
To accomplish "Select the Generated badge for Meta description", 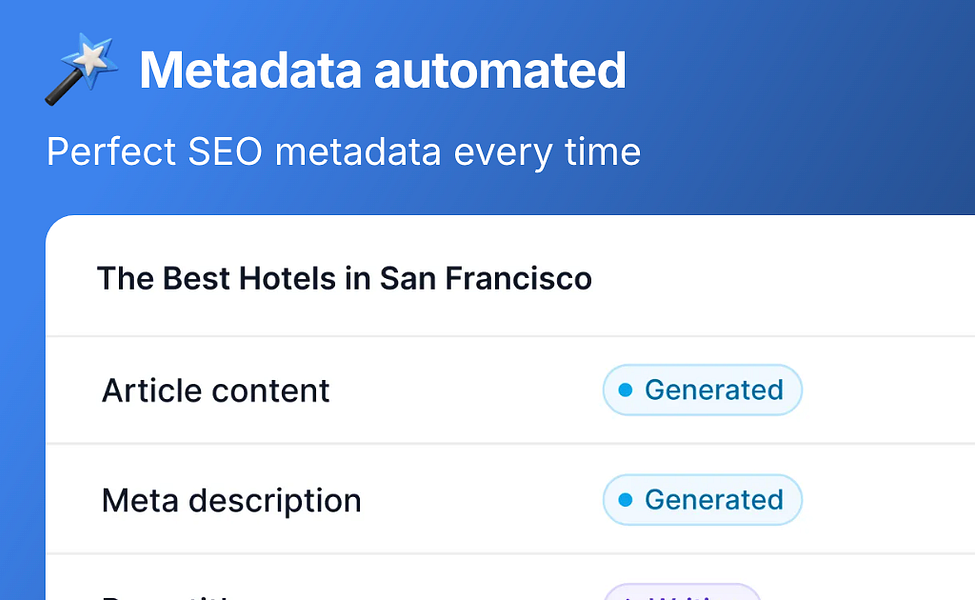I will coord(702,500).
